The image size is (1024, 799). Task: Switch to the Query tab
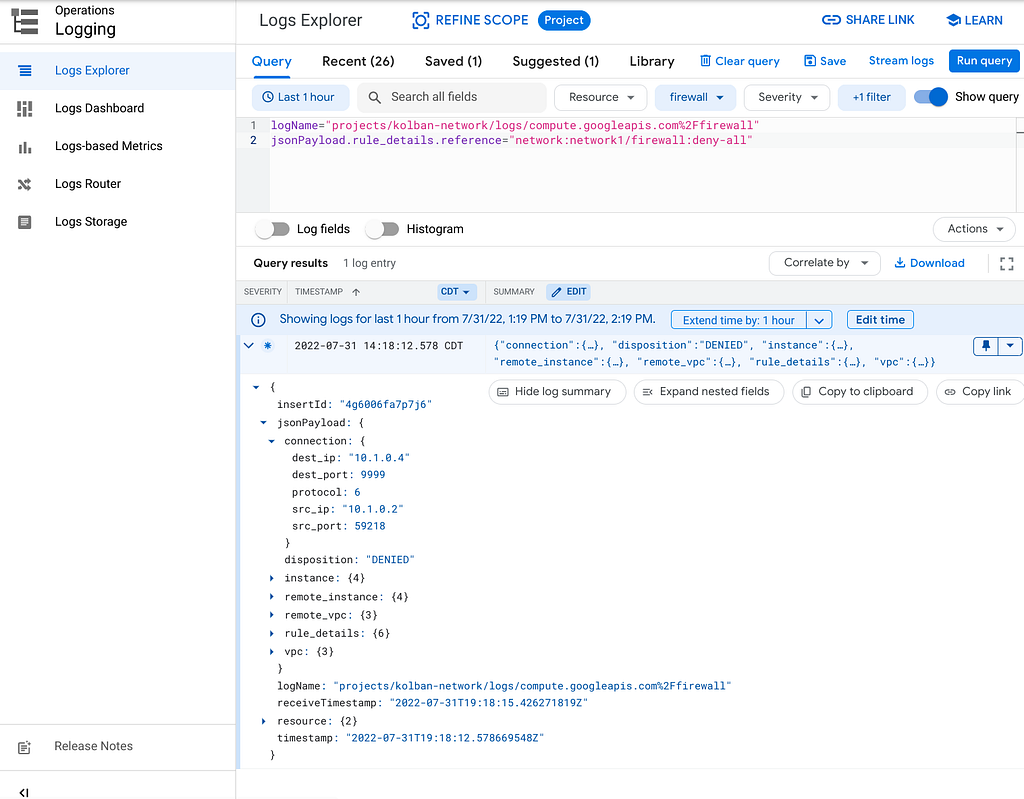point(272,61)
